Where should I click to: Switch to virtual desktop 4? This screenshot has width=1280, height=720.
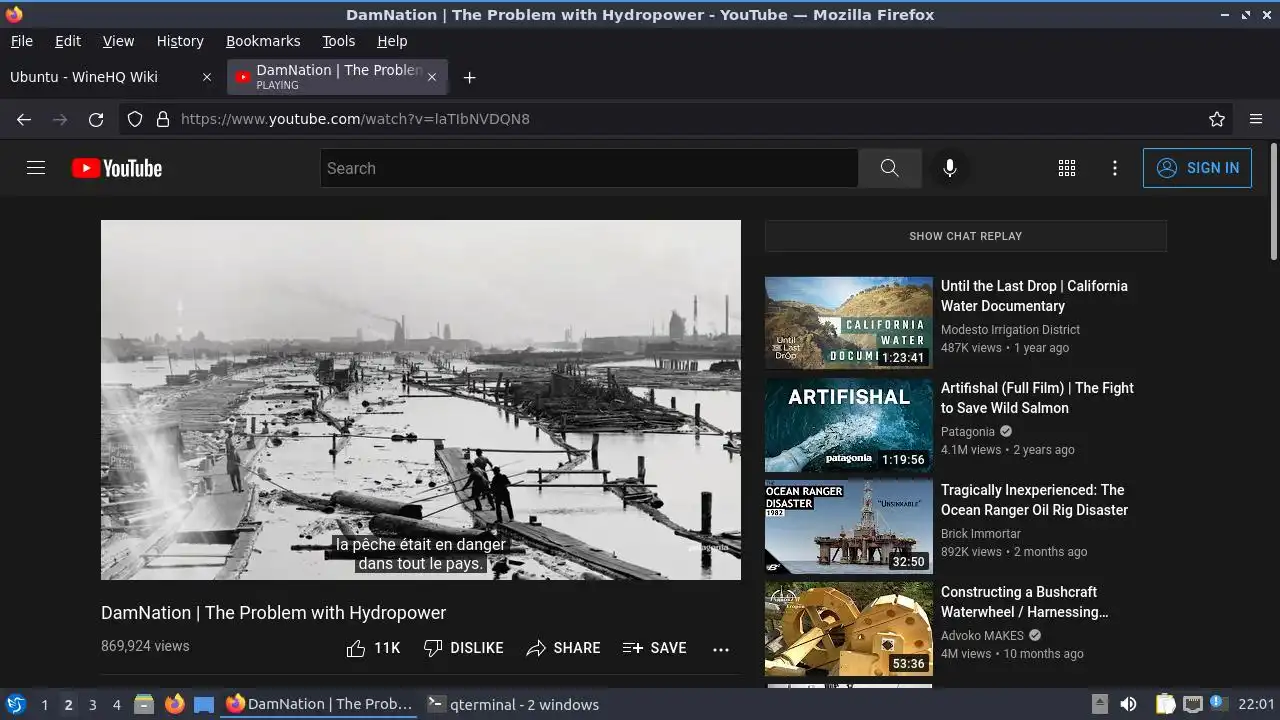point(116,704)
